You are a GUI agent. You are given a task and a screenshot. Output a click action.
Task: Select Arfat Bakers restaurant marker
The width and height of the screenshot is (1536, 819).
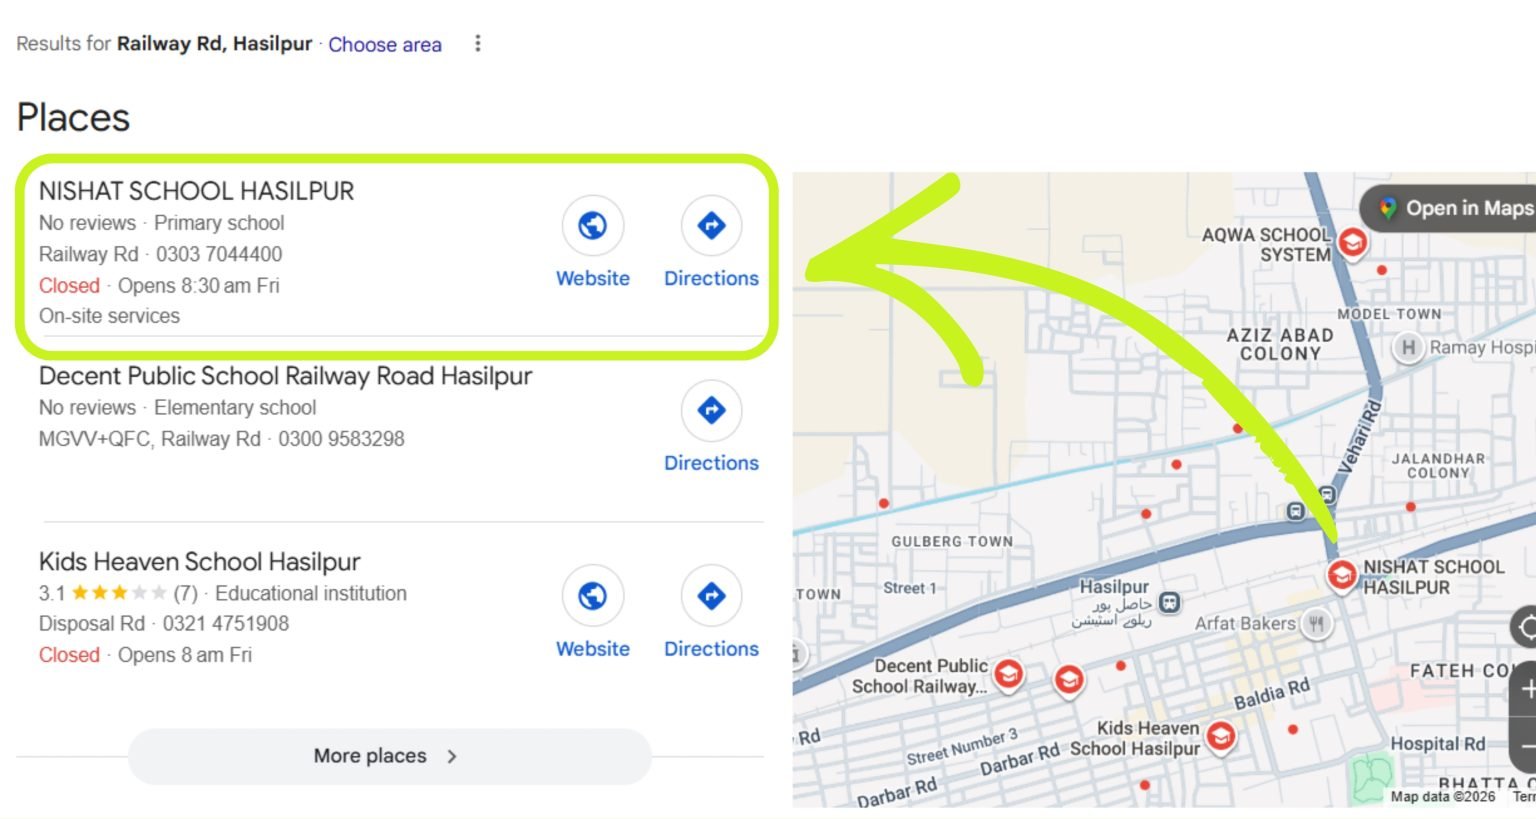1316,624
